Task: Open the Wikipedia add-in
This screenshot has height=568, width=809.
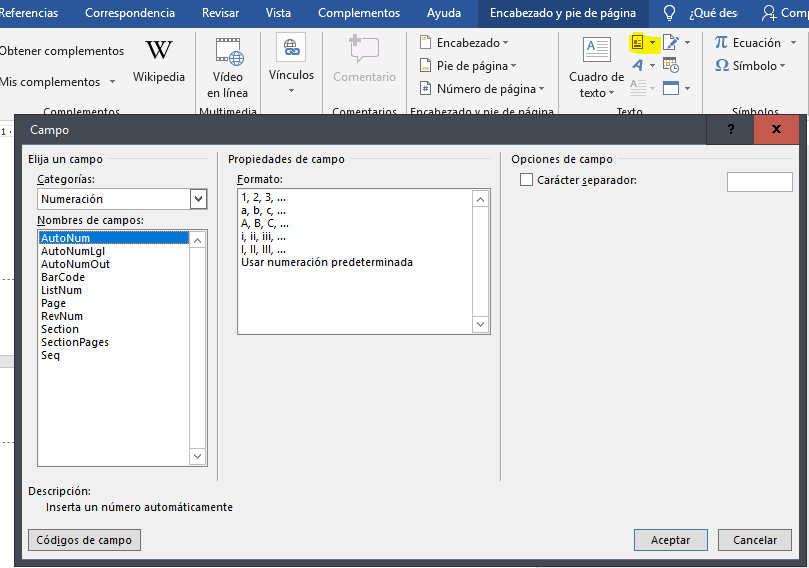Action: click(x=158, y=61)
